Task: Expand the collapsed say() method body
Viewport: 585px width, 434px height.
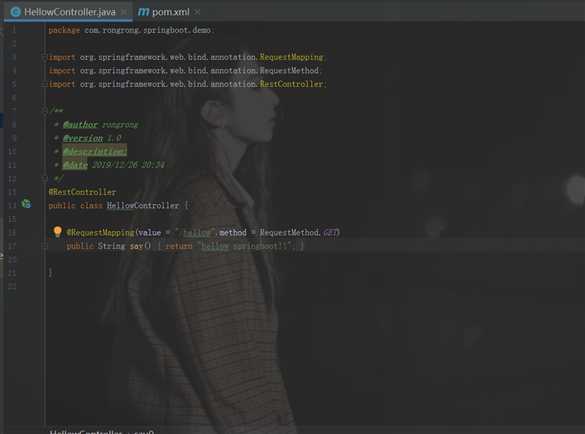Action: tap(44, 246)
